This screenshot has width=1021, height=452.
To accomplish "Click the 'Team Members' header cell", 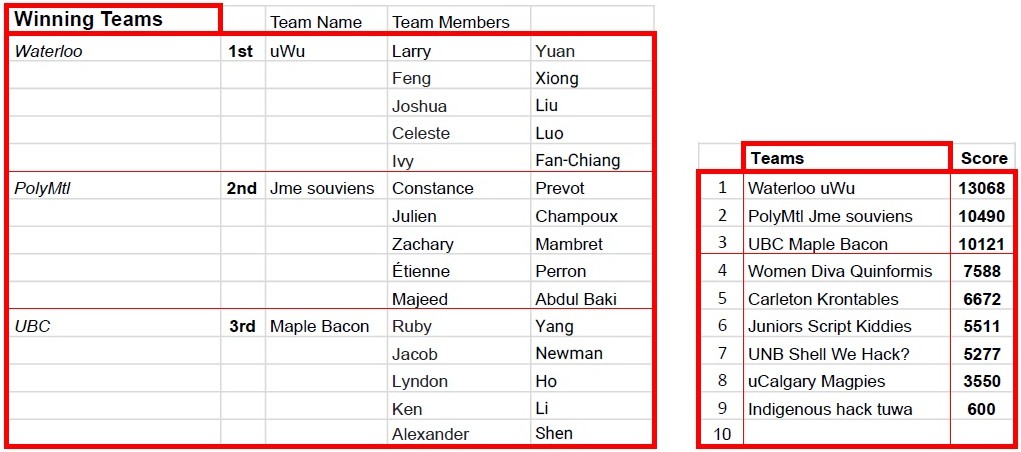I will (457, 21).
